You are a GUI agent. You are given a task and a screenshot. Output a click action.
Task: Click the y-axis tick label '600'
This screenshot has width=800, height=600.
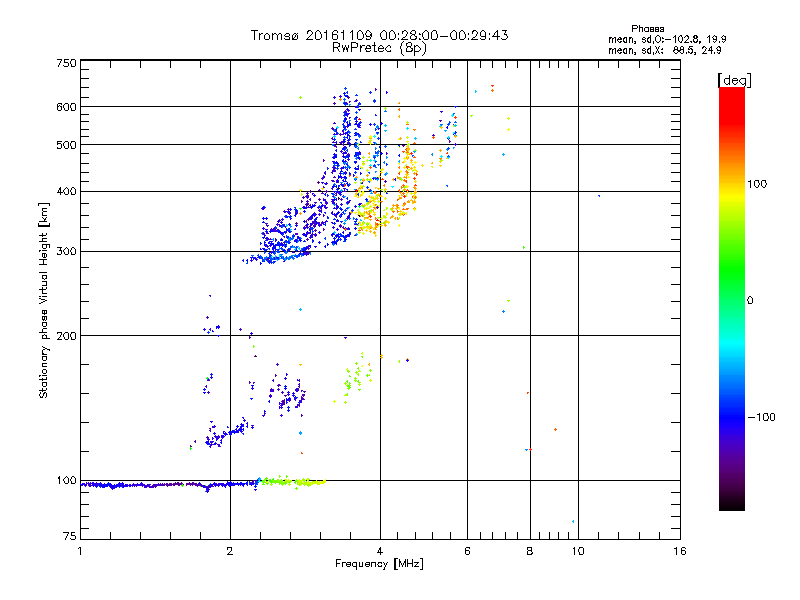click(66, 107)
